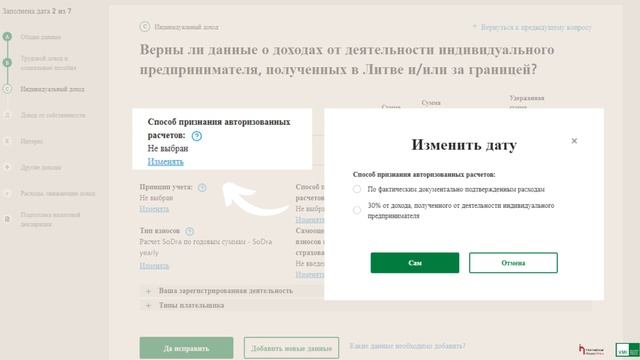Click the C circle icon in sidebar
Viewport: 640px width, 360px height.
[x=7, y=89]
